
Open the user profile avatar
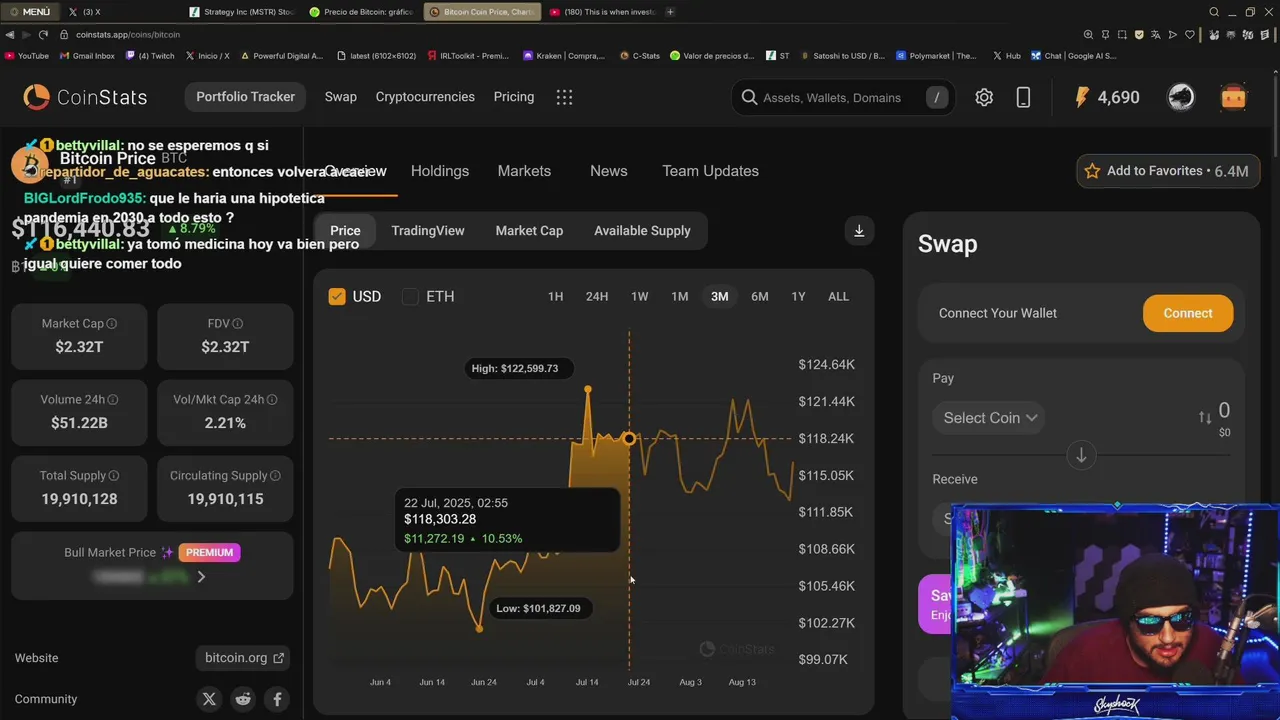tap(1181, 97)
